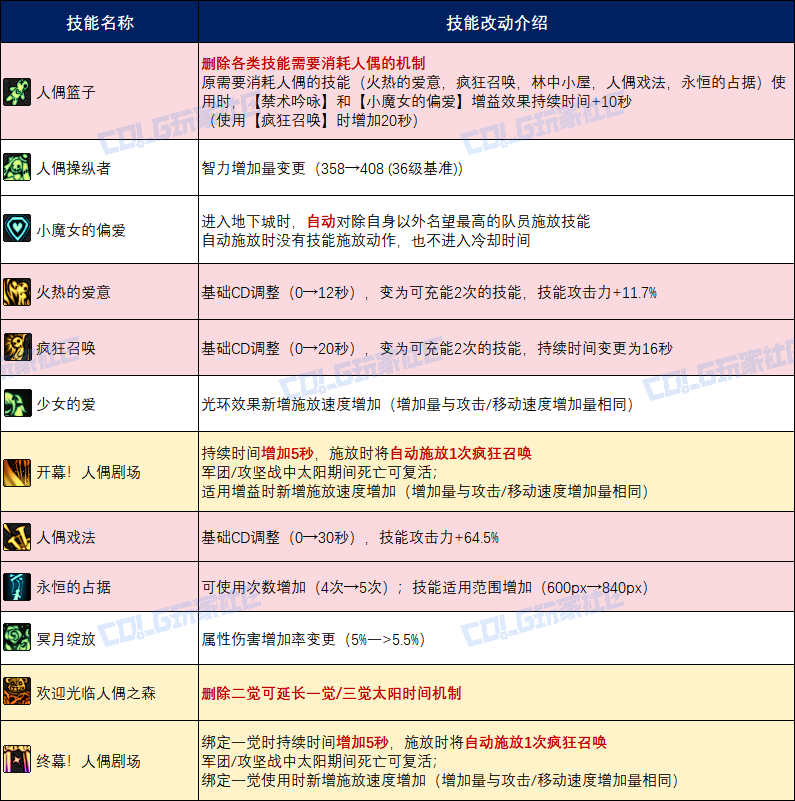
Task: Click the 技能名称 column header
Action: [x=99, y=22]
